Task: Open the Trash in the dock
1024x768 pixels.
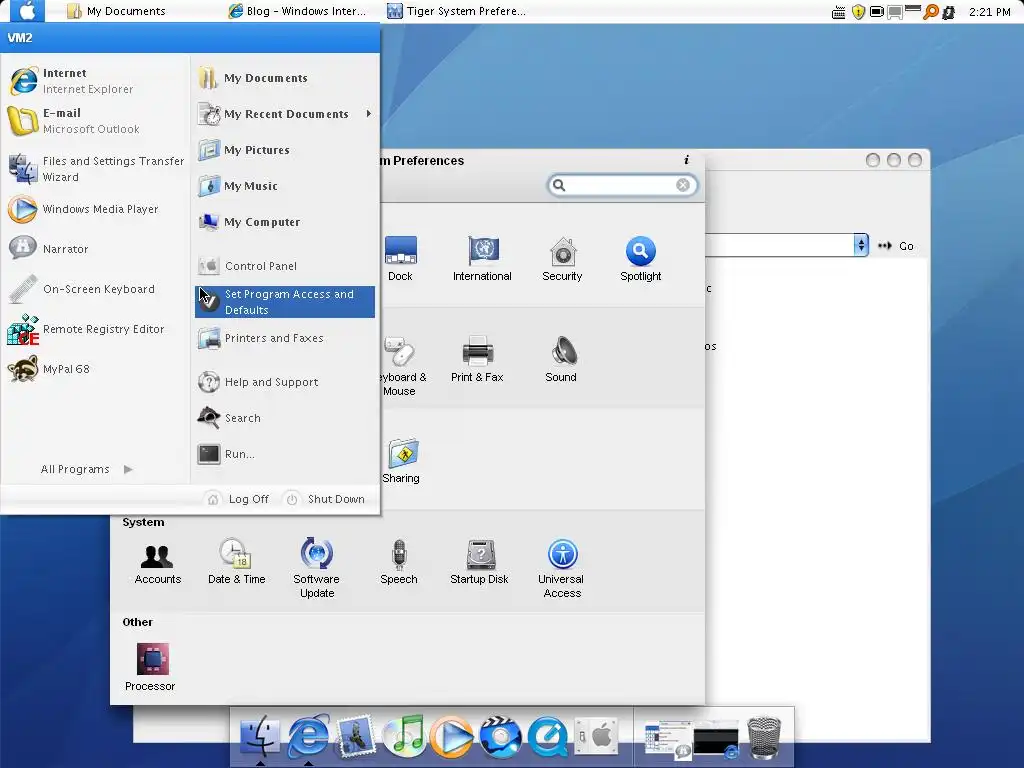Action: (763, 738)
